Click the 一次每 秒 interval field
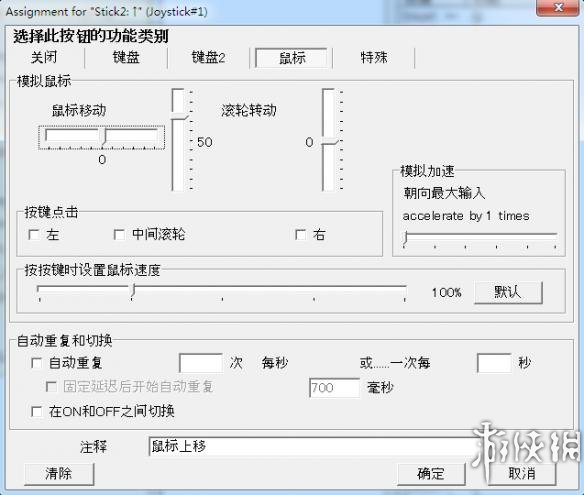The image size is (584, 495). click(494, 363)
